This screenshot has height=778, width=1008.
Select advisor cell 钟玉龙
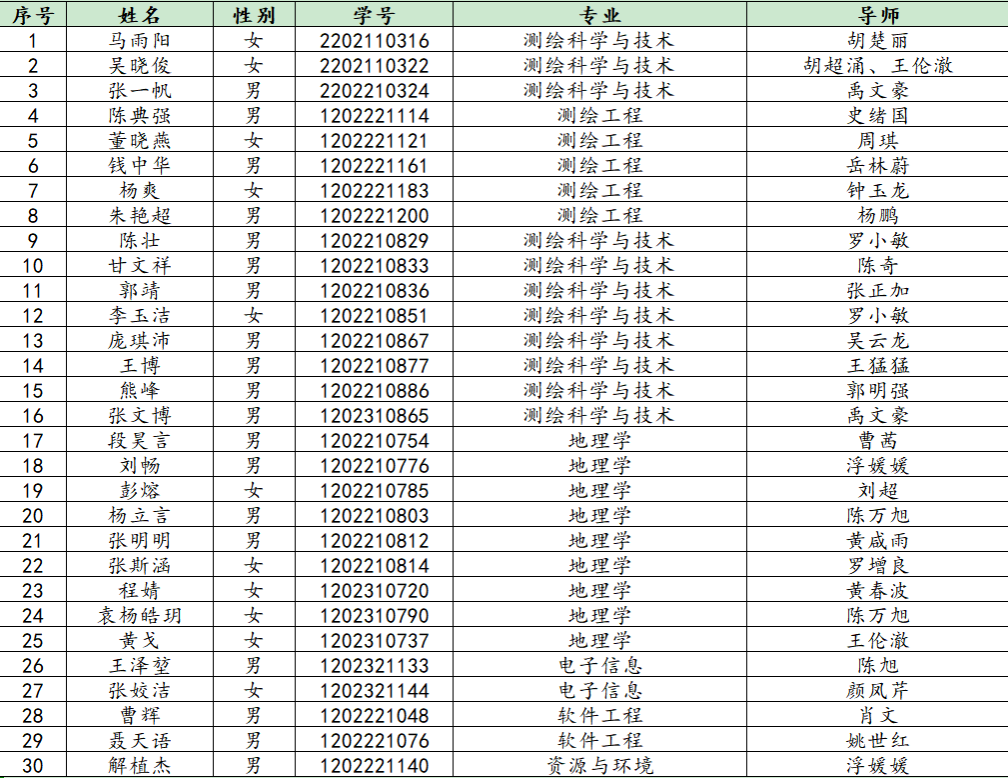878,191
